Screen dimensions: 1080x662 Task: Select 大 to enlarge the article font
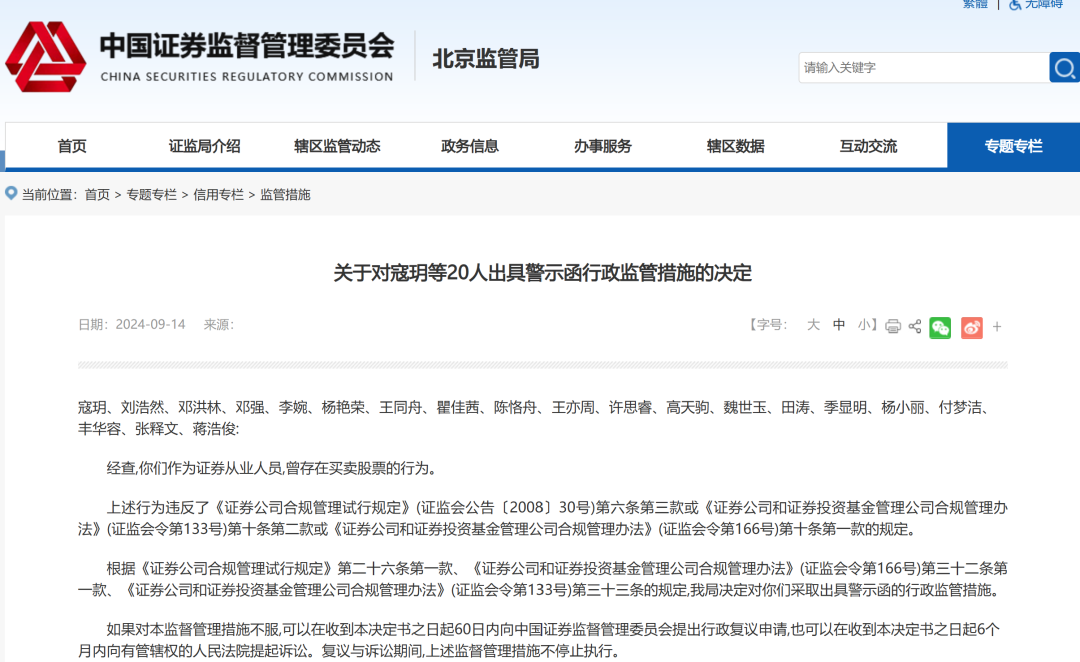coord(813,325)
